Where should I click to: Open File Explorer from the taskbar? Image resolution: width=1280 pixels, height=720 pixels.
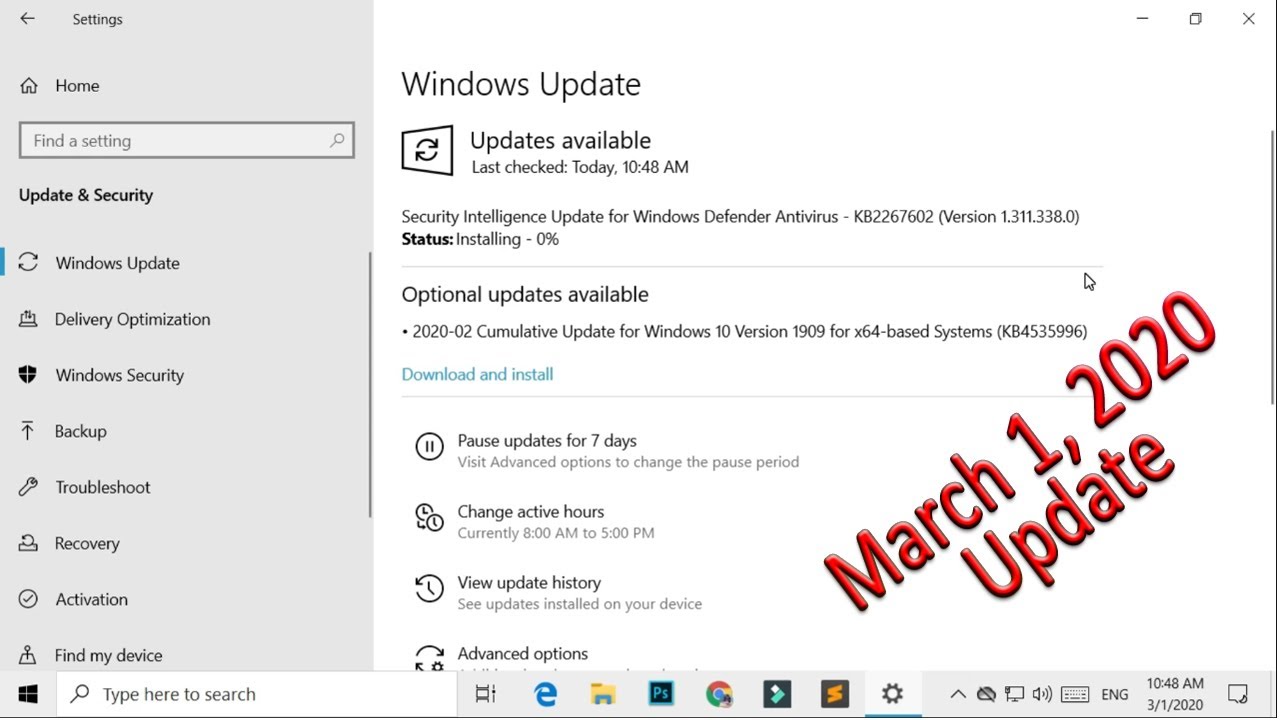tap(602, 694)
